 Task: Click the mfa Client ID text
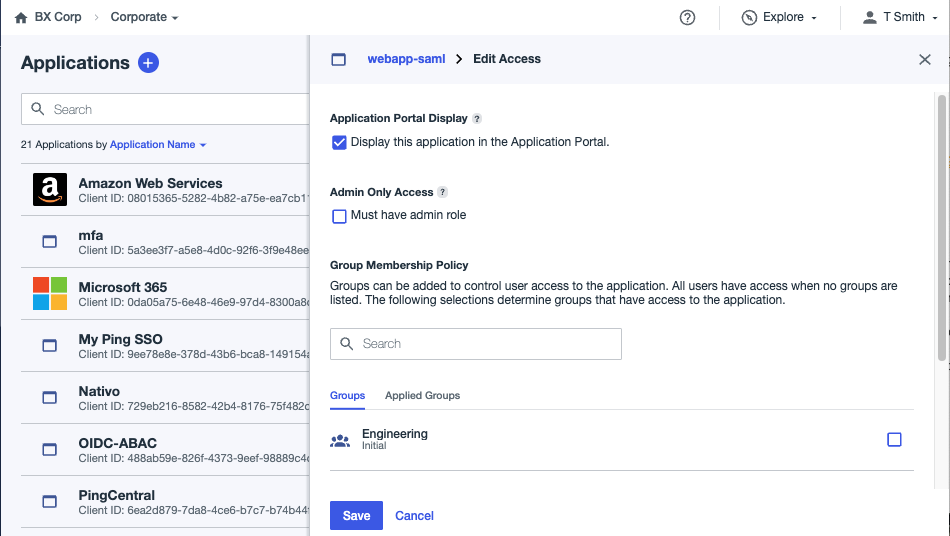tap(194, 250)
